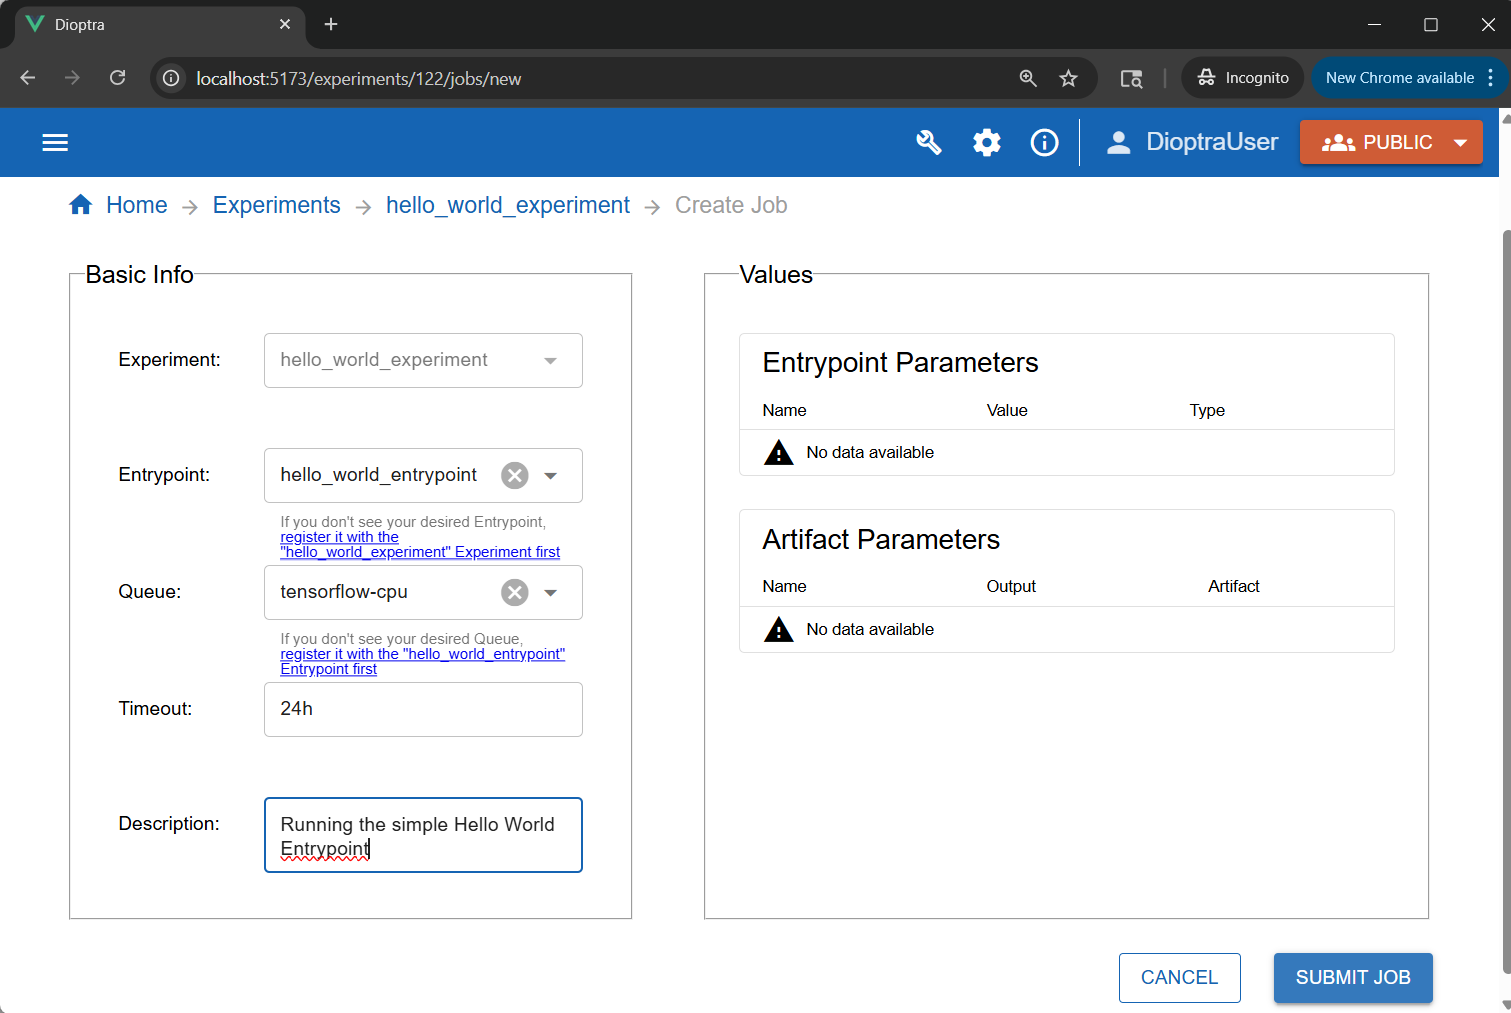Go to Experiments via the breadcrumb
This screenshot has width=1511, height=1013.
[276, 204]
